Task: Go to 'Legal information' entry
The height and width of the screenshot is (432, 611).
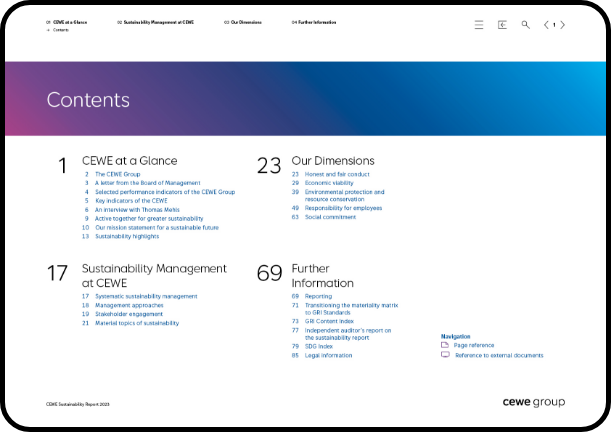Action: [328, 355]
